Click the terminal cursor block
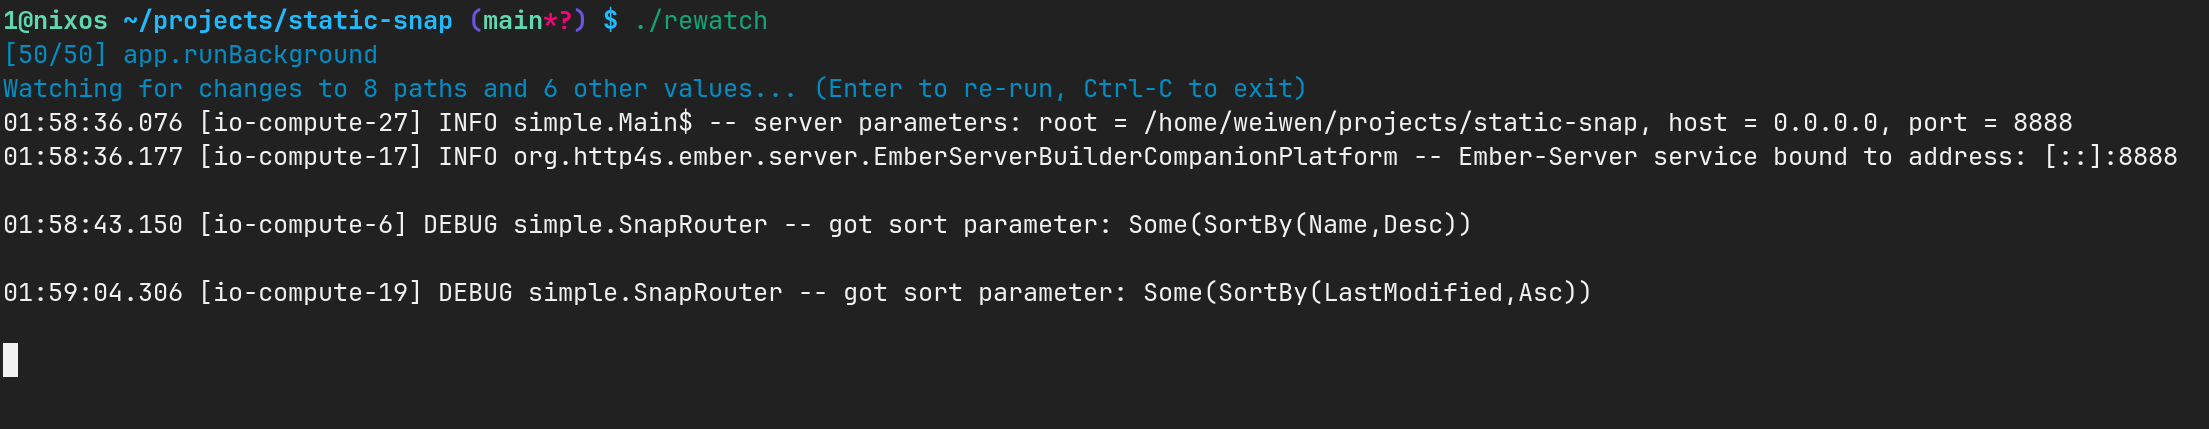The width and height of the screenshot is (2209, 429). point(10,360)
